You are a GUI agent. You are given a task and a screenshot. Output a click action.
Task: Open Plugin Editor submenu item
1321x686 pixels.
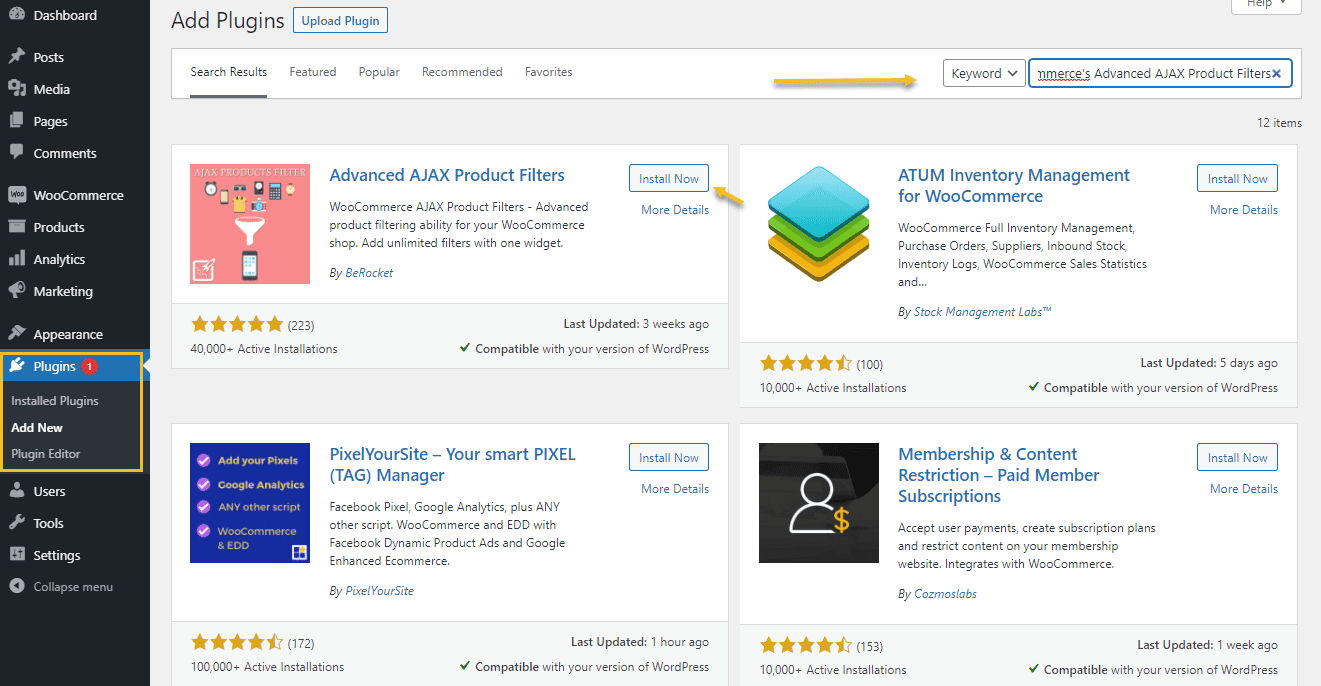click(x=46, y=453)
